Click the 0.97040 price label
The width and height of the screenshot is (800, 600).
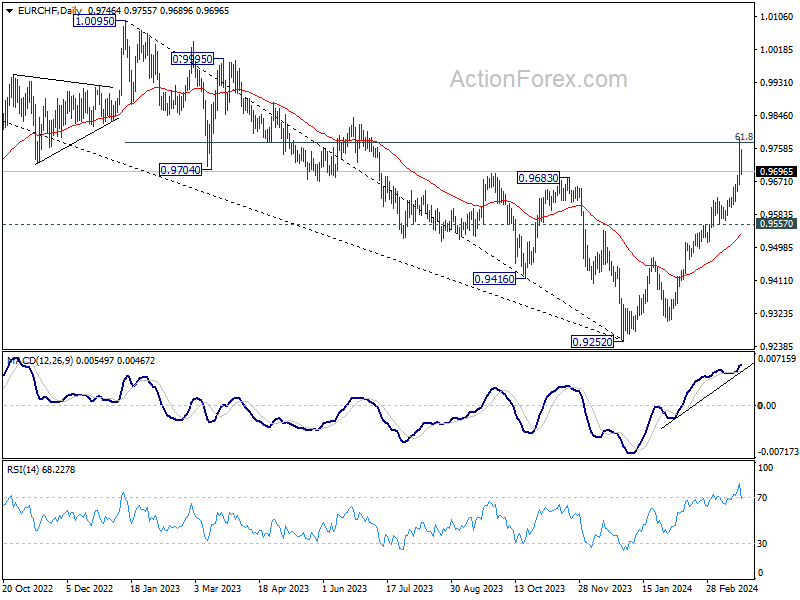pos(181,170)
